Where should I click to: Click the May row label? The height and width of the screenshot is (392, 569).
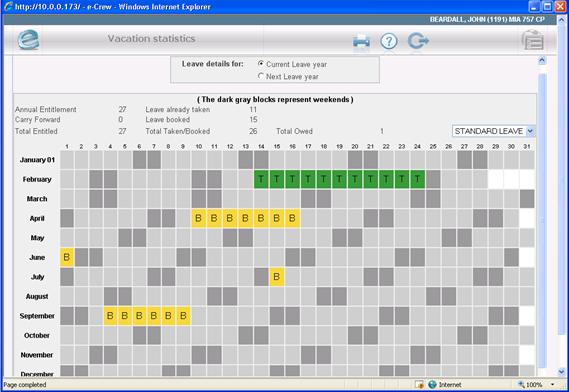tap(37, 238)
